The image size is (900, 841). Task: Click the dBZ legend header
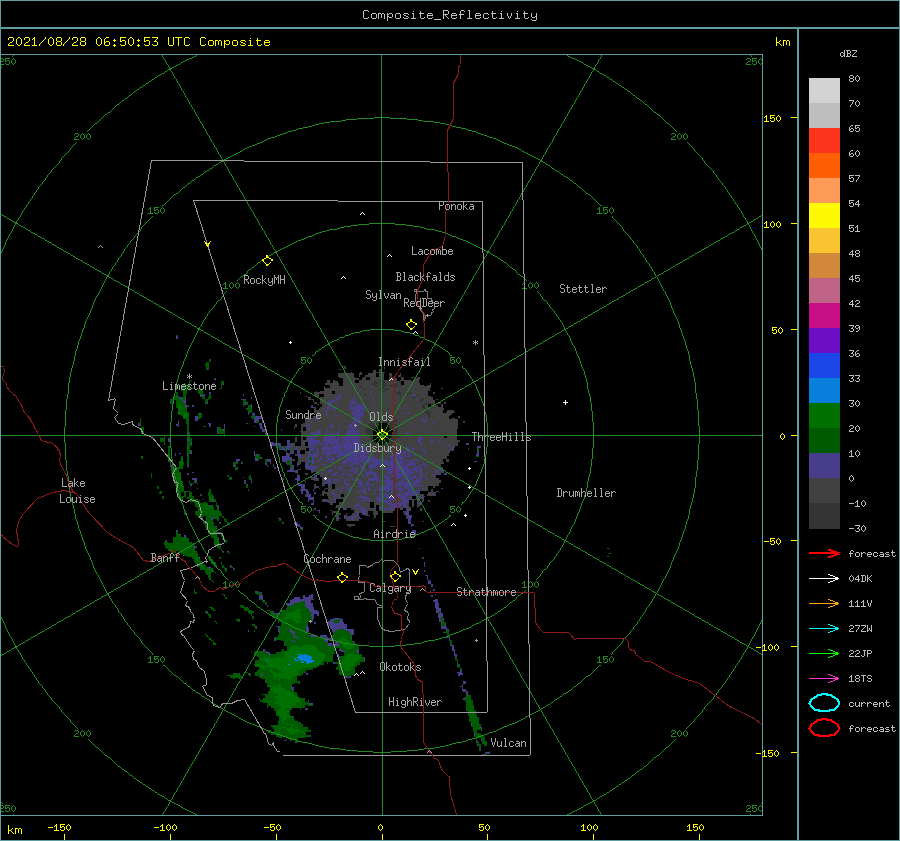[x=848, y=54]
